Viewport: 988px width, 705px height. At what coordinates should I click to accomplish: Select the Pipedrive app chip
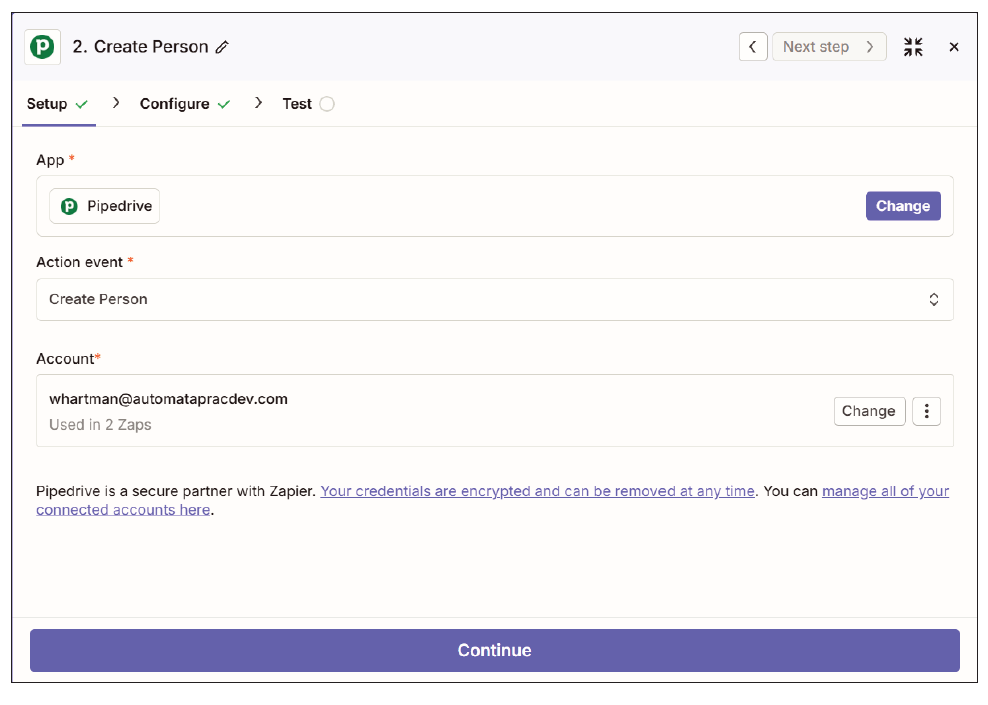point(105,206)
